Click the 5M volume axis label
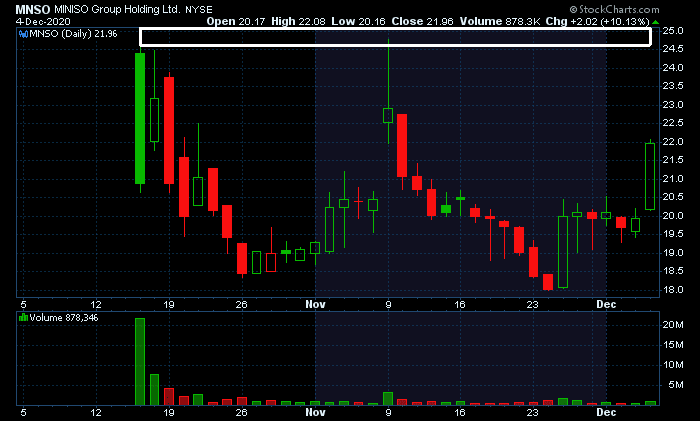Viewport: 700px width, 421px height. click(675, 385)
